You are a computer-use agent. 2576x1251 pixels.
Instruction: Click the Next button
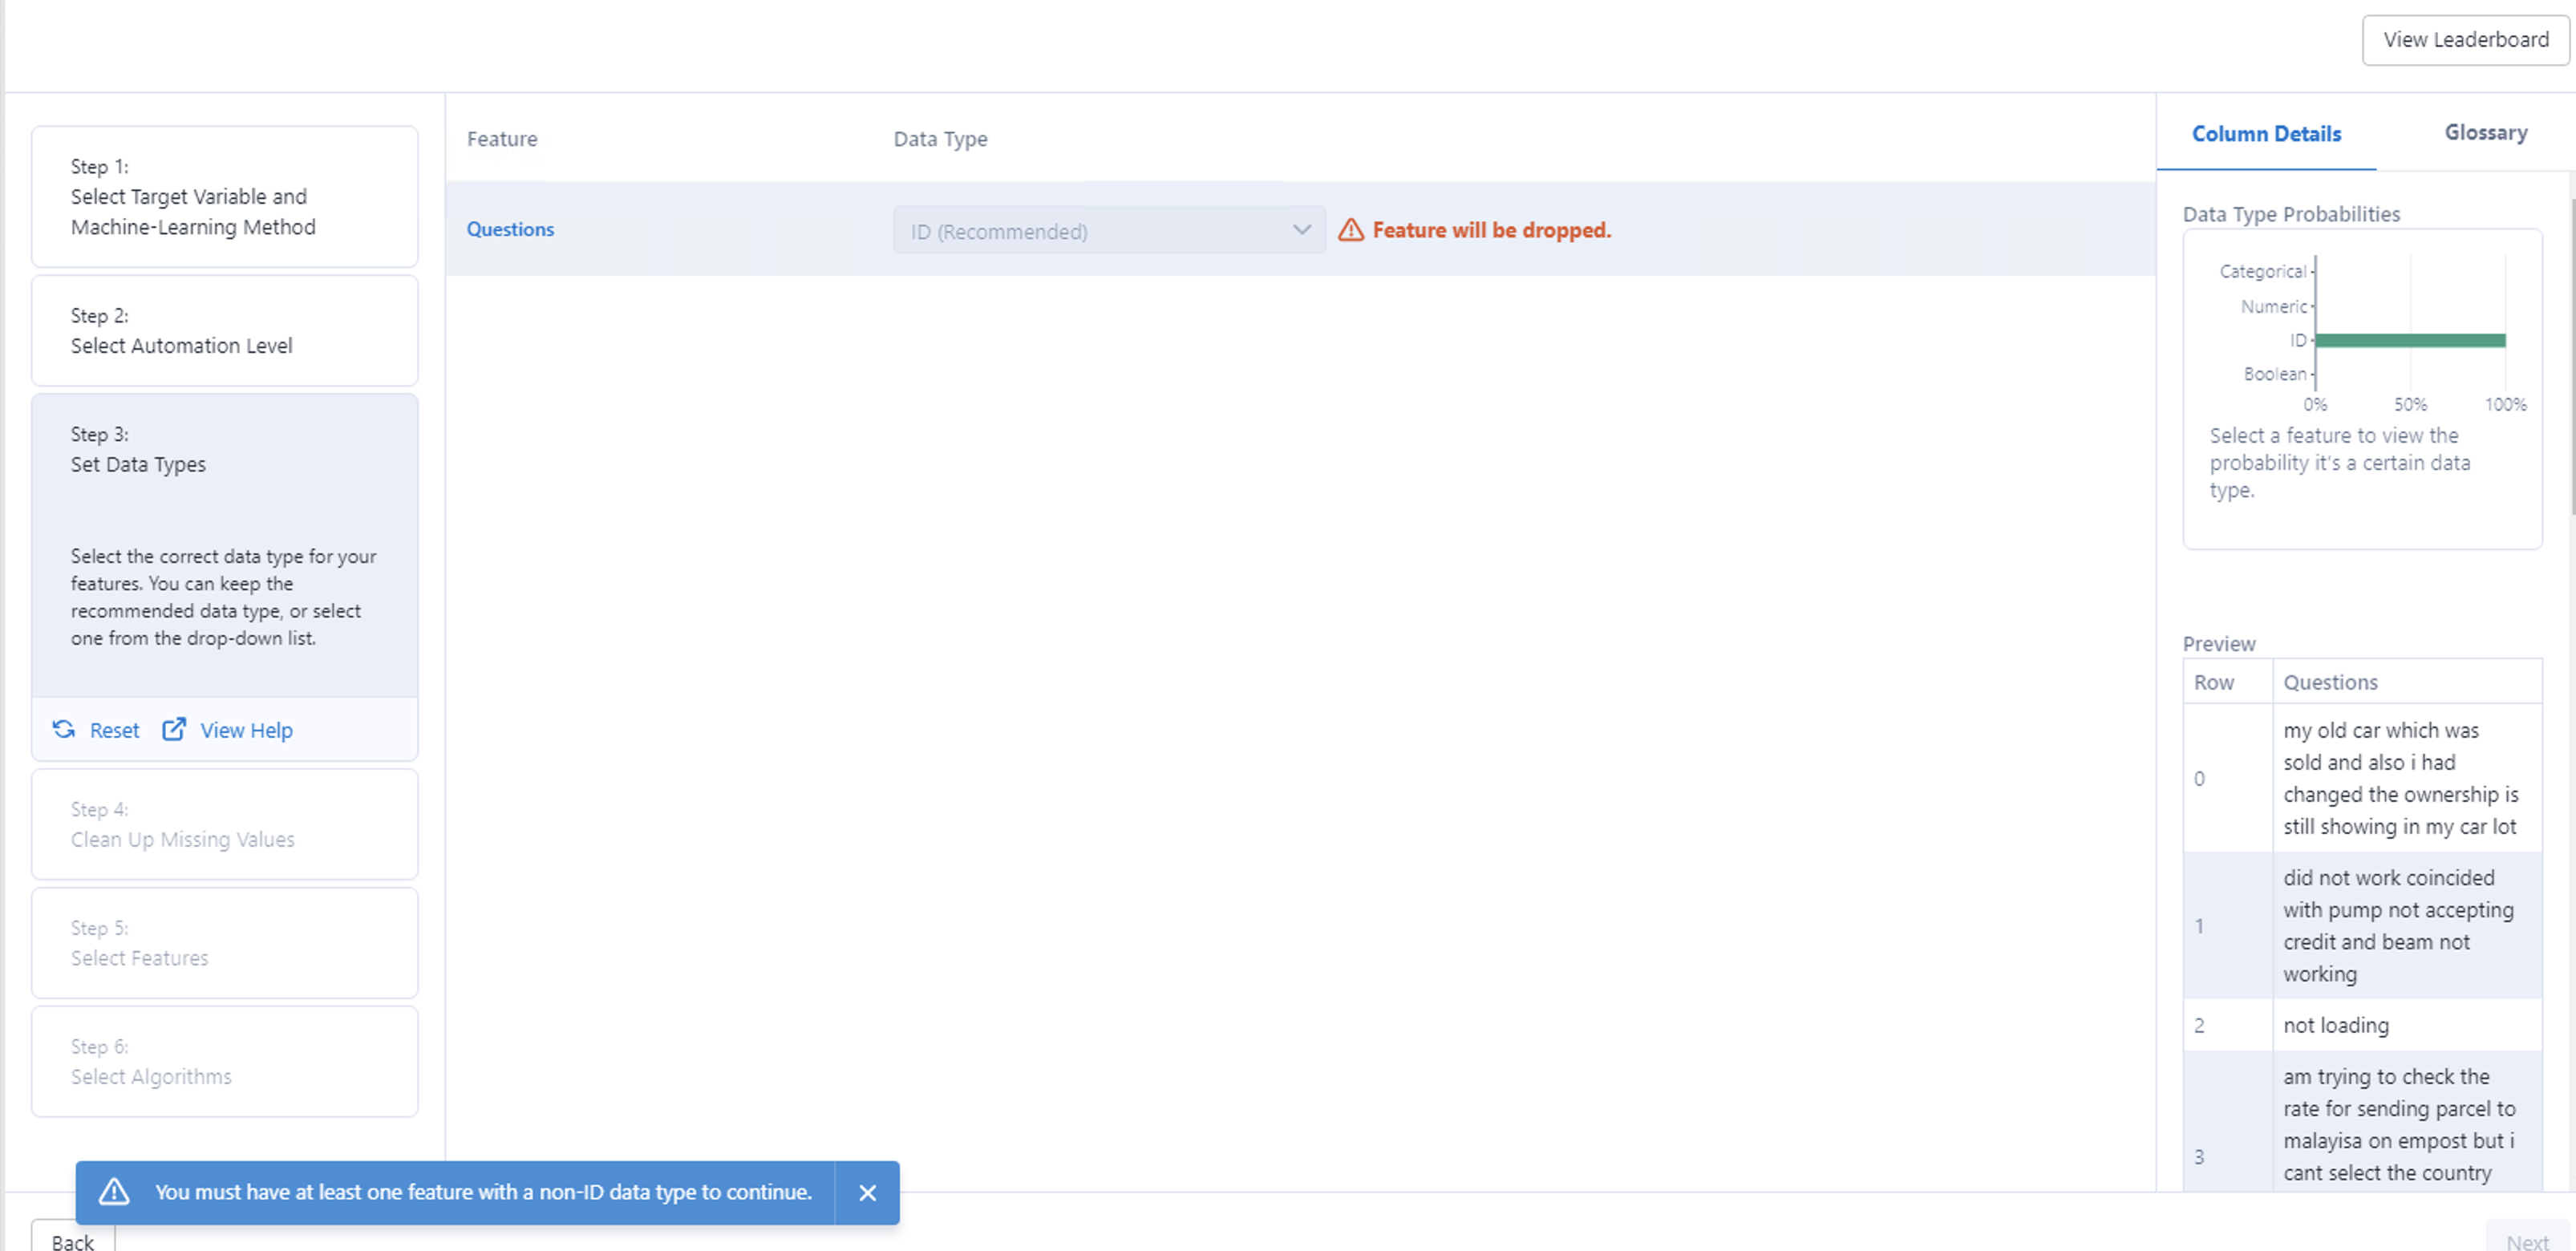coord(2527,1241)
